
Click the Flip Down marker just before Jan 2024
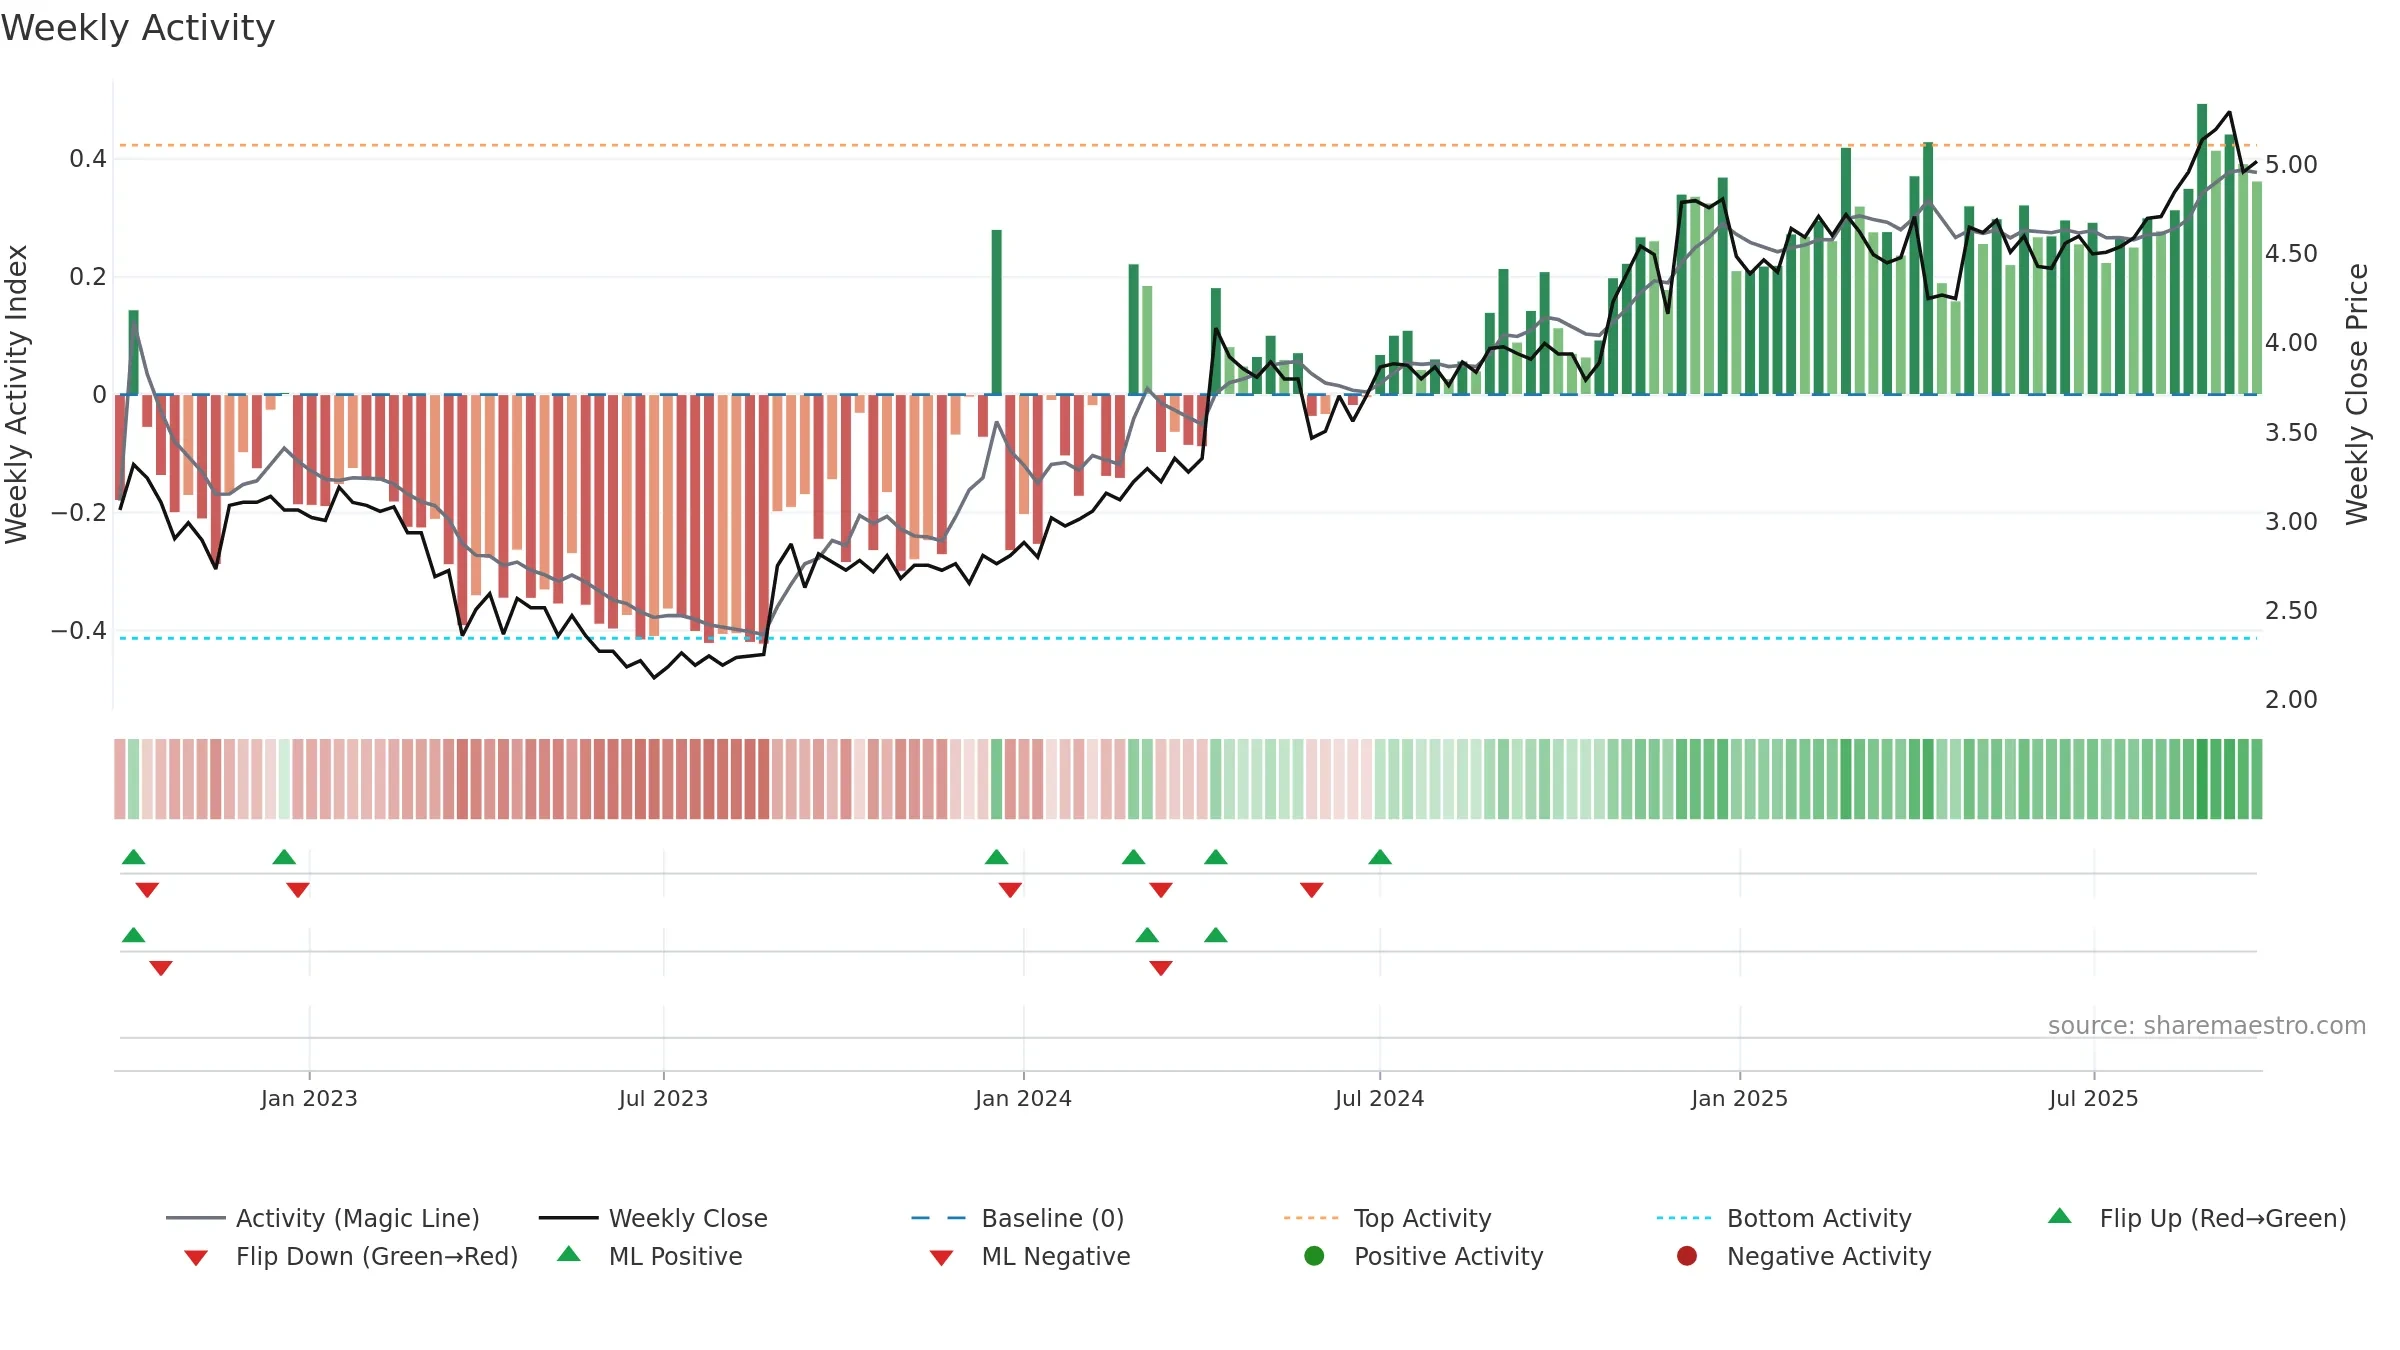tap(1010, 890)
